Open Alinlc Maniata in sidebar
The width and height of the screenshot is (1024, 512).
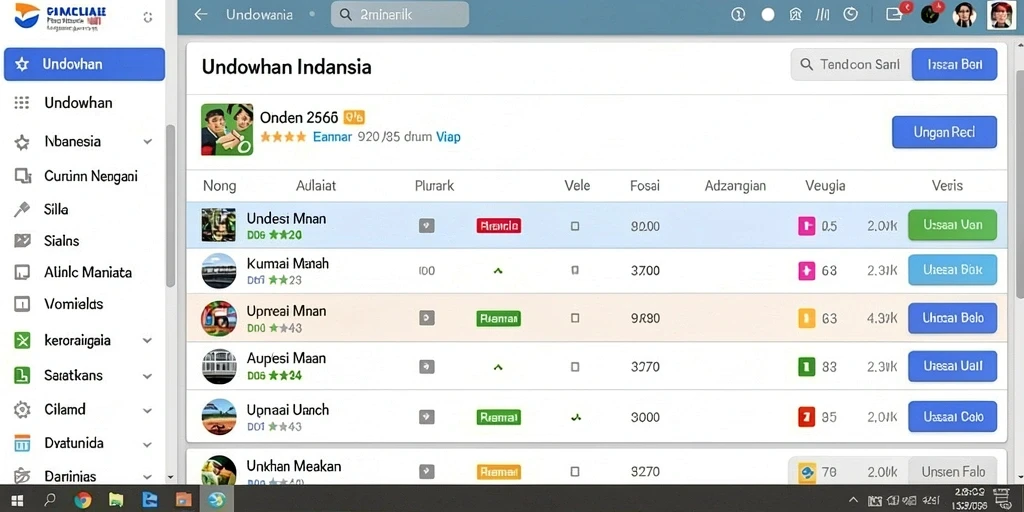tap(88, 272)
